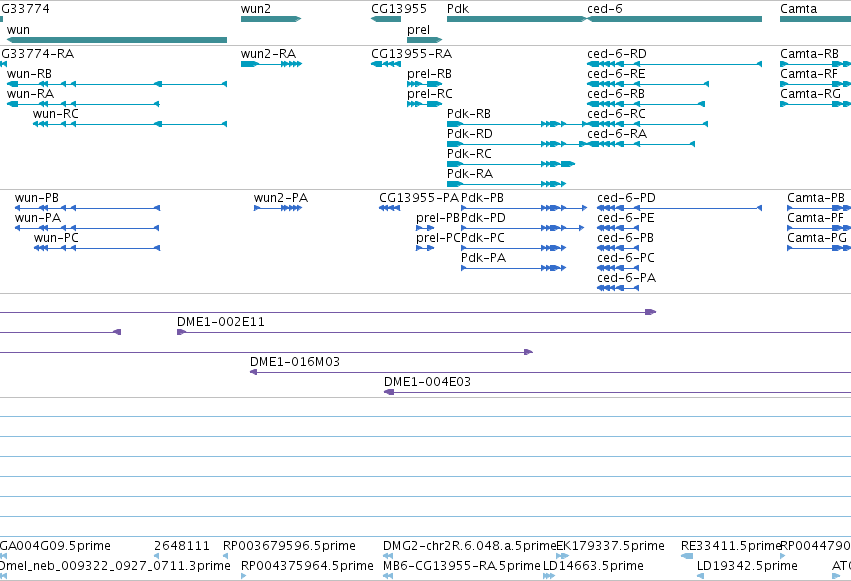Screen dimensions: 851x581
Task: Click the prel-RC transcript label
Action: [429, 94]
